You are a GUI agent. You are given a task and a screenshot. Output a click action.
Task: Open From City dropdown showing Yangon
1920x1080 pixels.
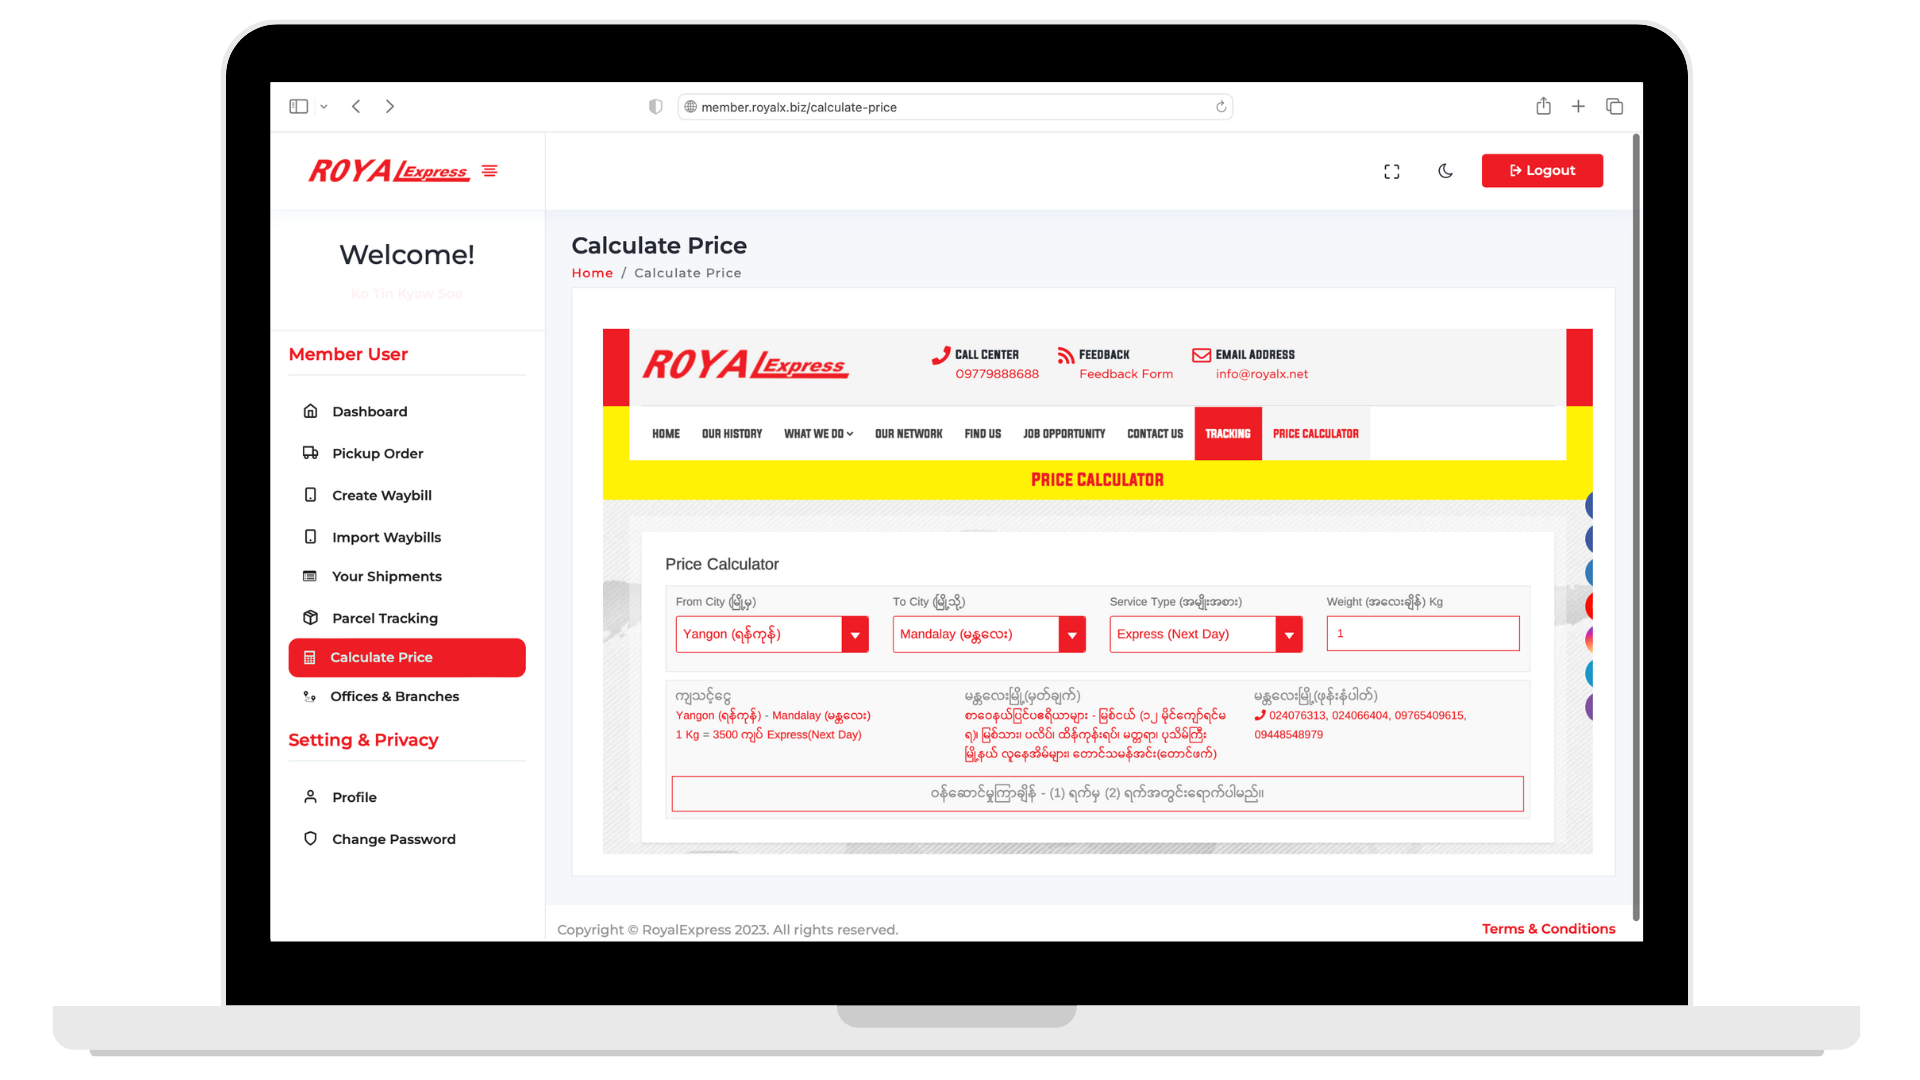click(x=772, y=634)
